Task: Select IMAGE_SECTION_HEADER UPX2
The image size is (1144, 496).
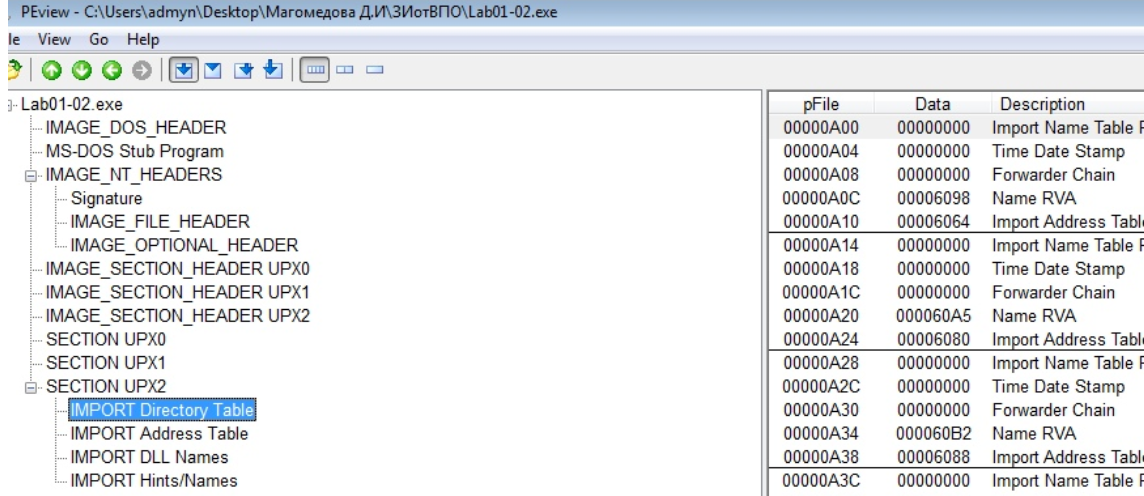Action: 177,316
